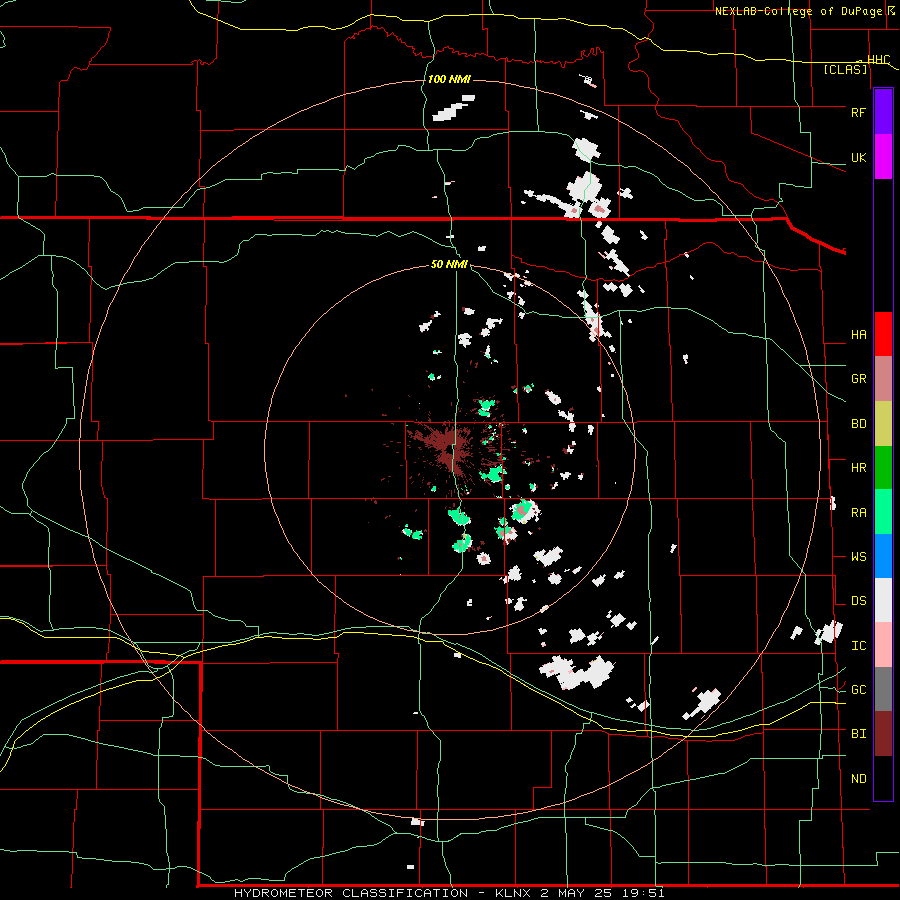Click the BI biological brown swatch
The height and width of the screenshot is (900, 900).
[883, 734]
